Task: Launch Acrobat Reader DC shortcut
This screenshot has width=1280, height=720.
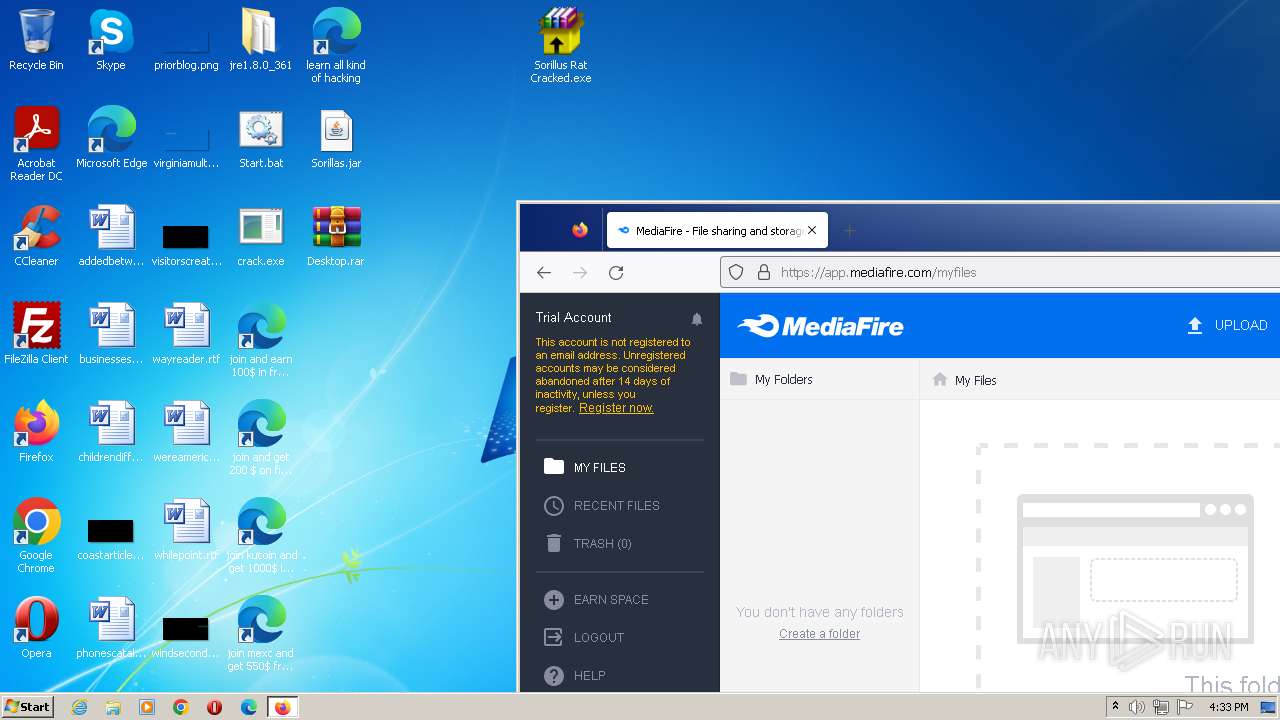Action: [36, 143]
